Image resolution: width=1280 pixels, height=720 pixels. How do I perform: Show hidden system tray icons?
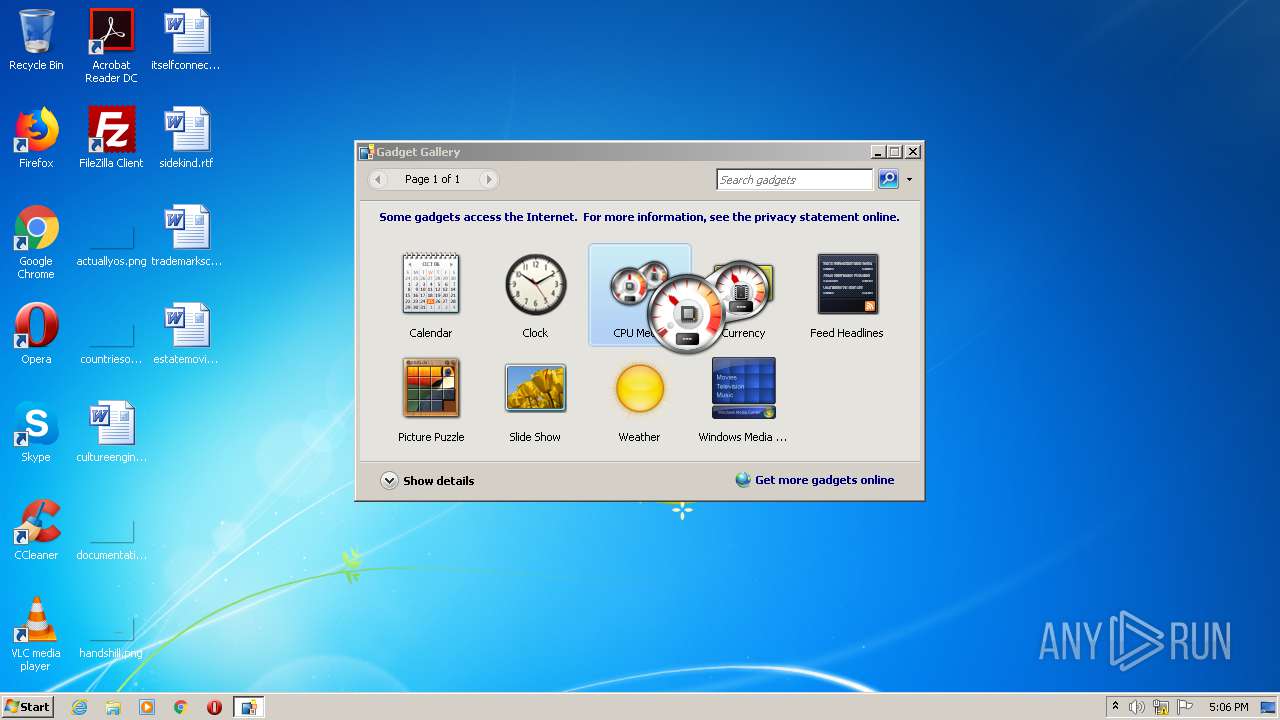tap(1115, 707)
